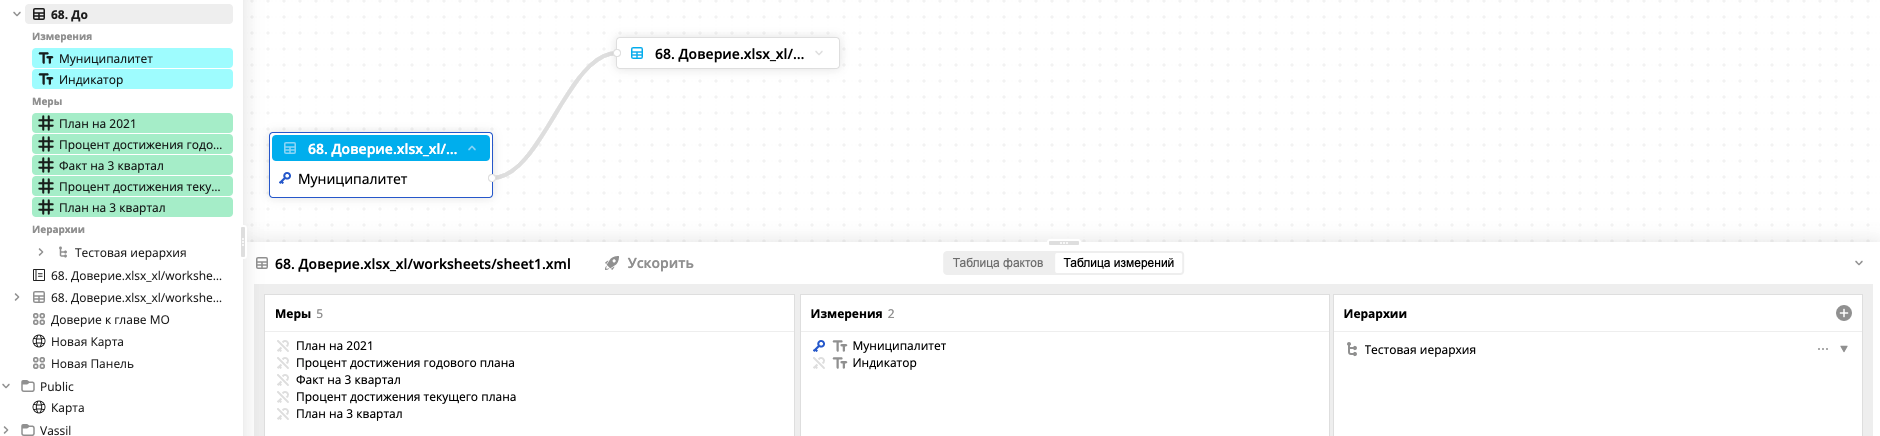The image size is (1880, 436).
Task: Click the cube icon of 68. До in the sidebar
Action: [39, 14]
